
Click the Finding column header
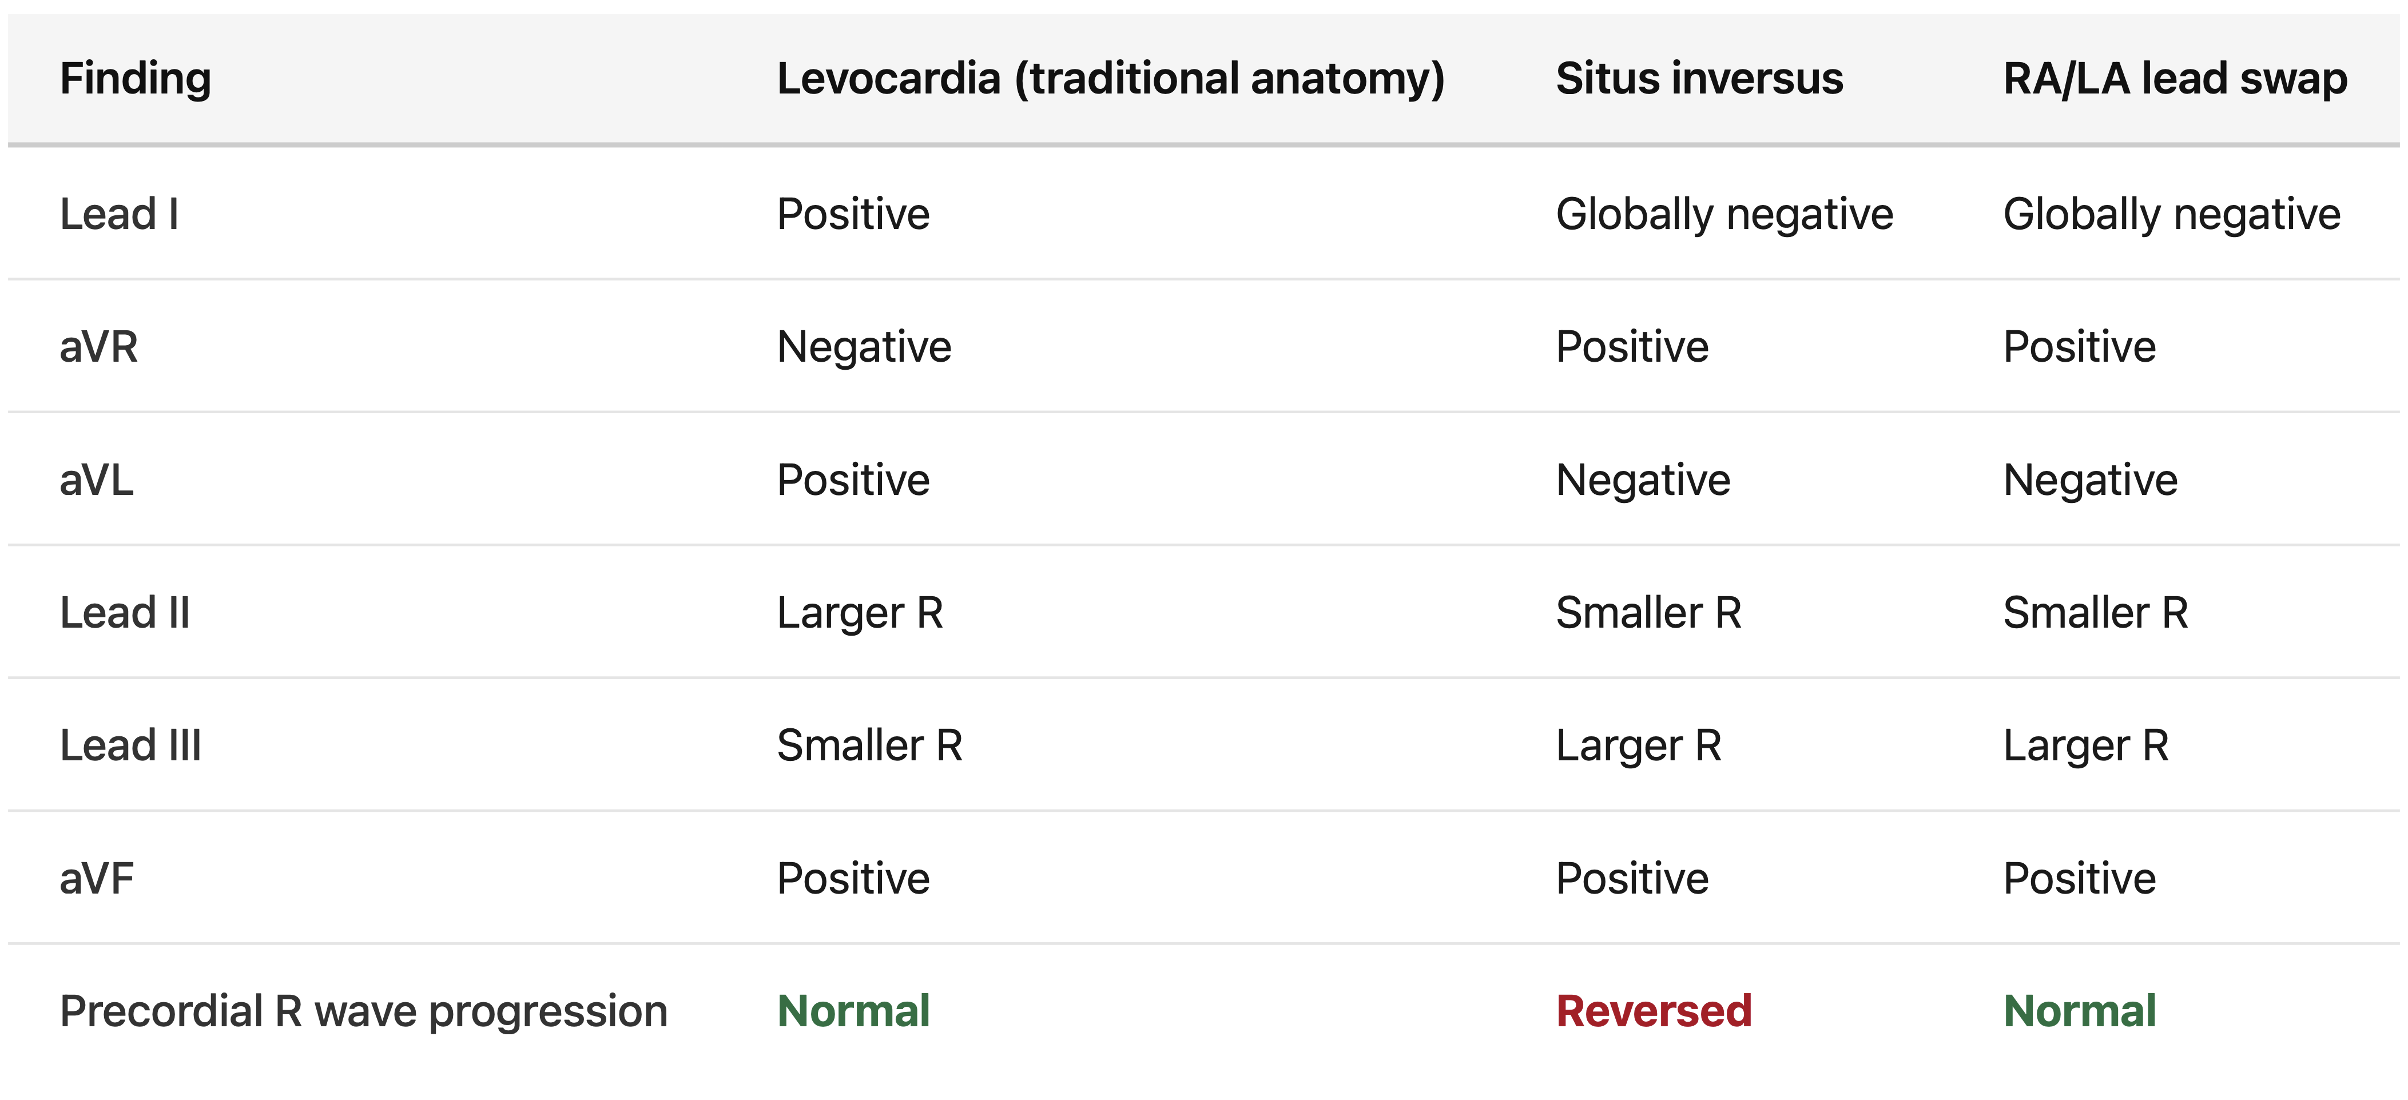pyautogui.click(x=135, y=79)
